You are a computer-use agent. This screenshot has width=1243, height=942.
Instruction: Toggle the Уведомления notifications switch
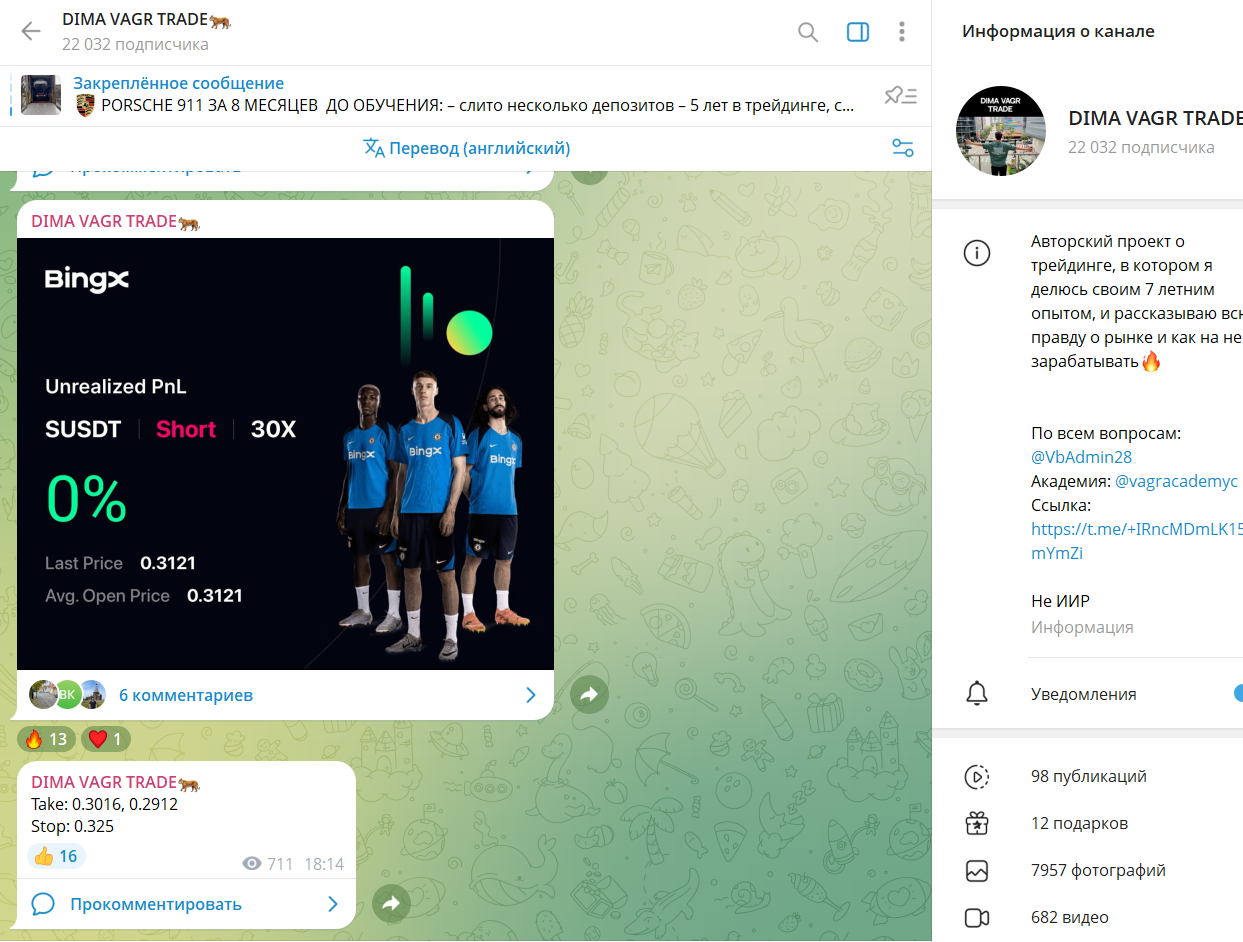tap(1237, 693)
